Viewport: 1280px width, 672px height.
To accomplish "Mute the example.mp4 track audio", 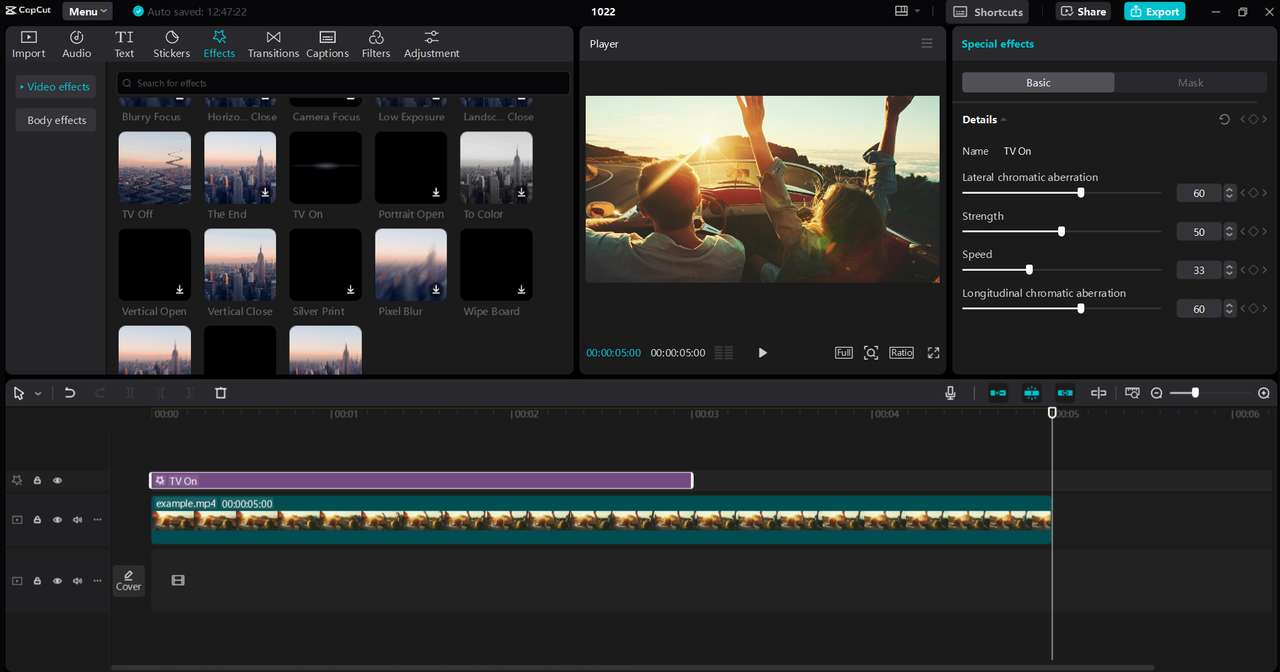I will click(77, 520).
